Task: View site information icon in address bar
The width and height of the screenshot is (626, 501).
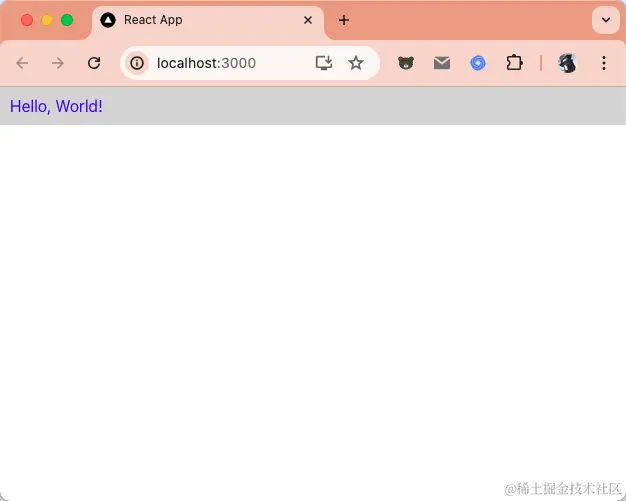Action: pos(137,63)
